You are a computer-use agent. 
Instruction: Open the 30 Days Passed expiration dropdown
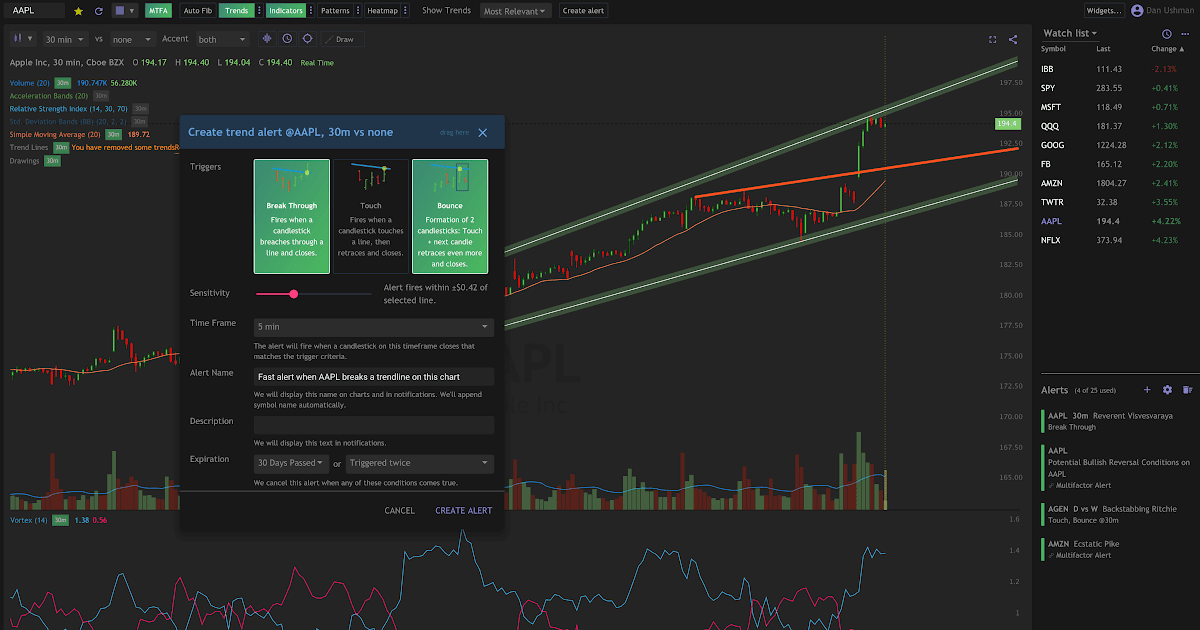(x=291, y=463)
